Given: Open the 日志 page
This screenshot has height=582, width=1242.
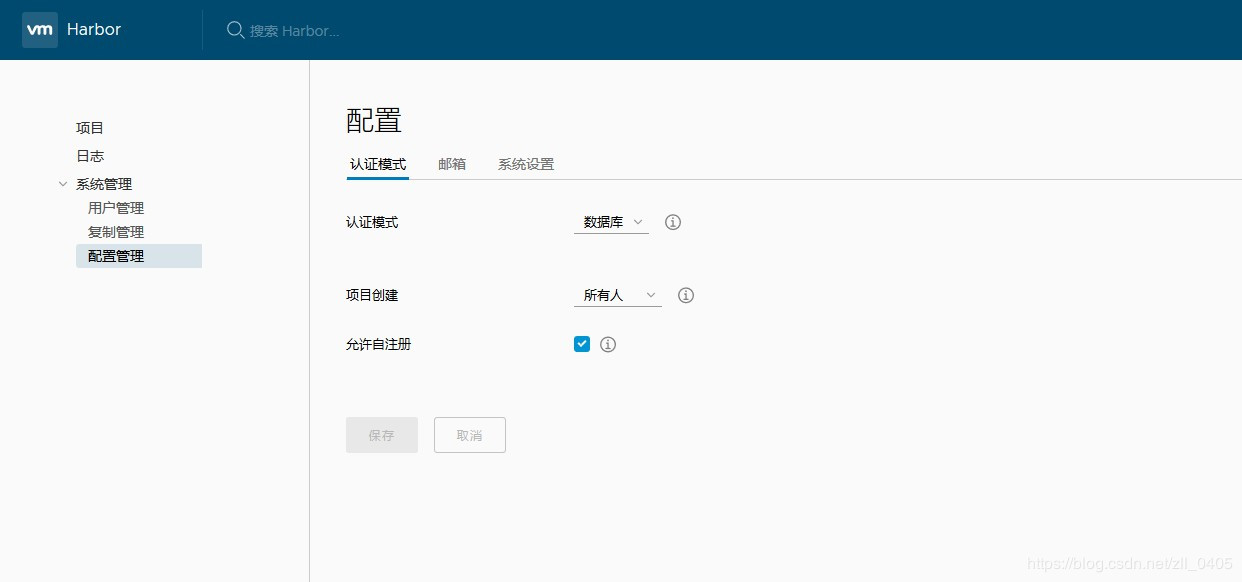Looking at the screenshot, I should point(89,155).
